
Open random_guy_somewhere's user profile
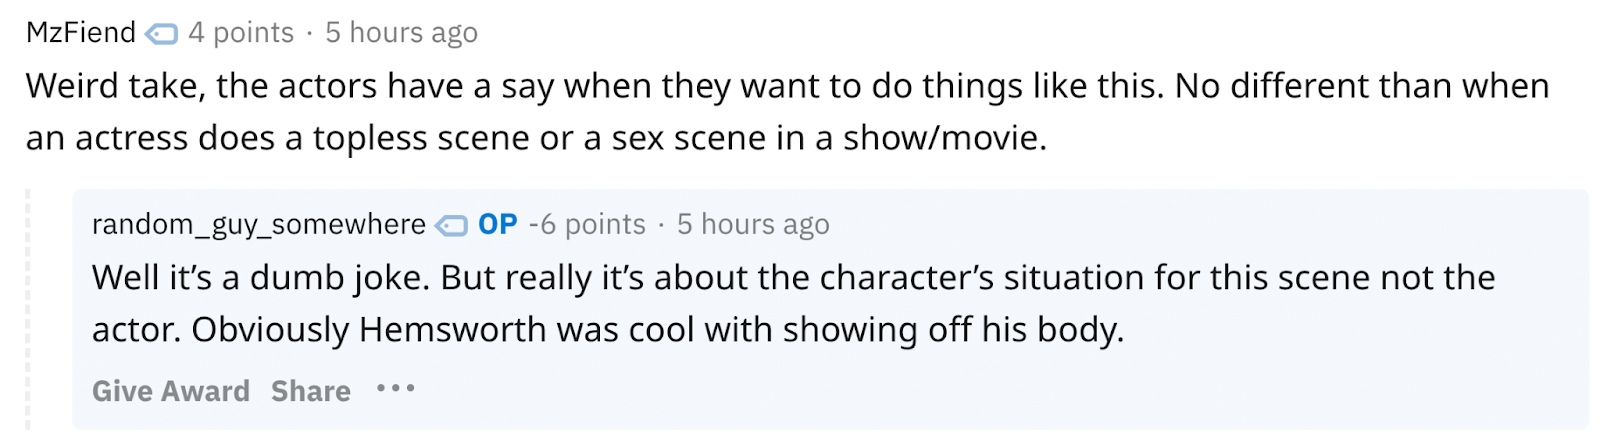point(258,225)
